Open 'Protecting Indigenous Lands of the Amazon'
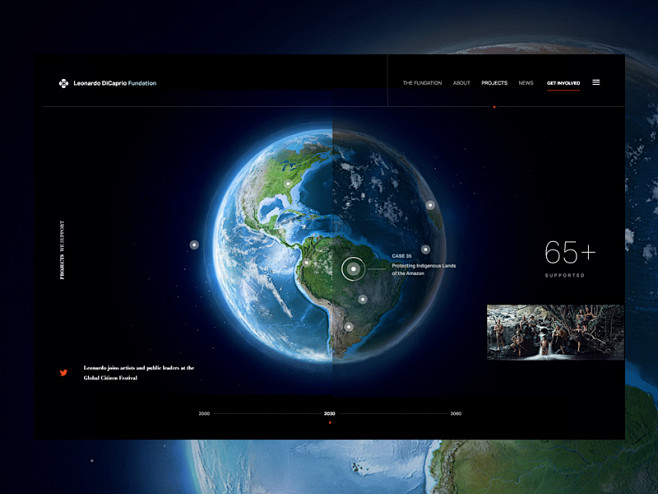Viewport: 658px width, 494px height. (x=423, y=269)
